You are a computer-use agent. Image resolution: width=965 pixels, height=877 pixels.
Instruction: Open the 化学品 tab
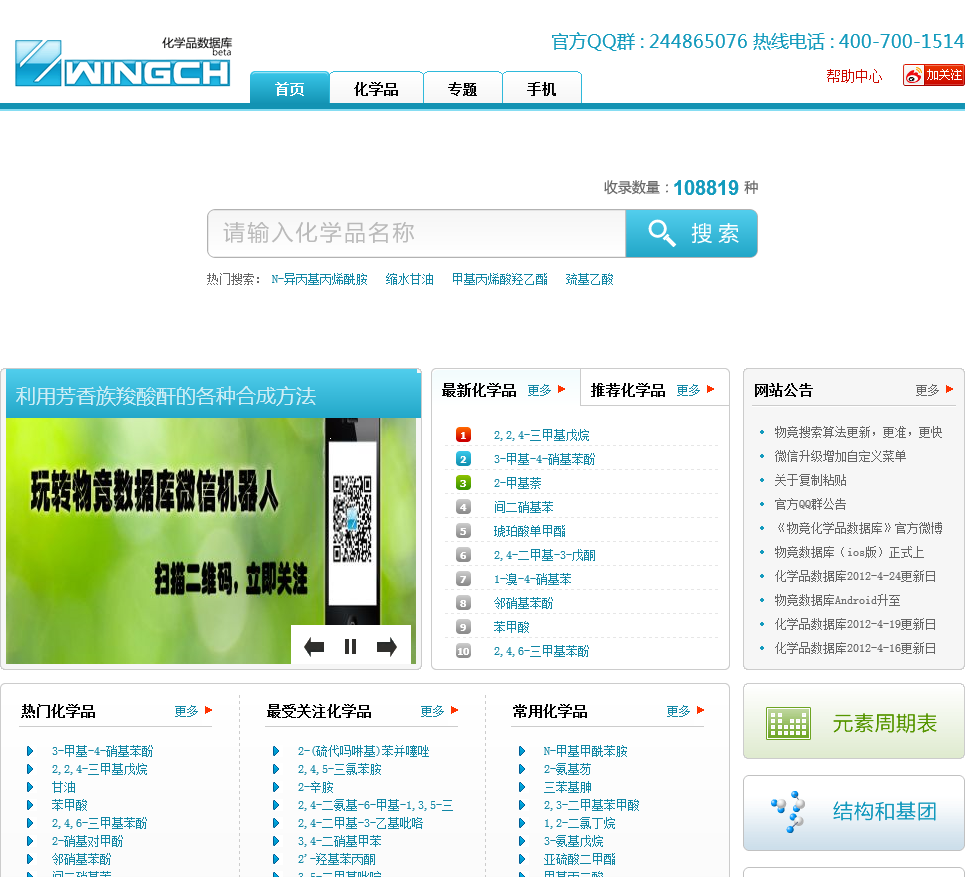pos(376,88)
